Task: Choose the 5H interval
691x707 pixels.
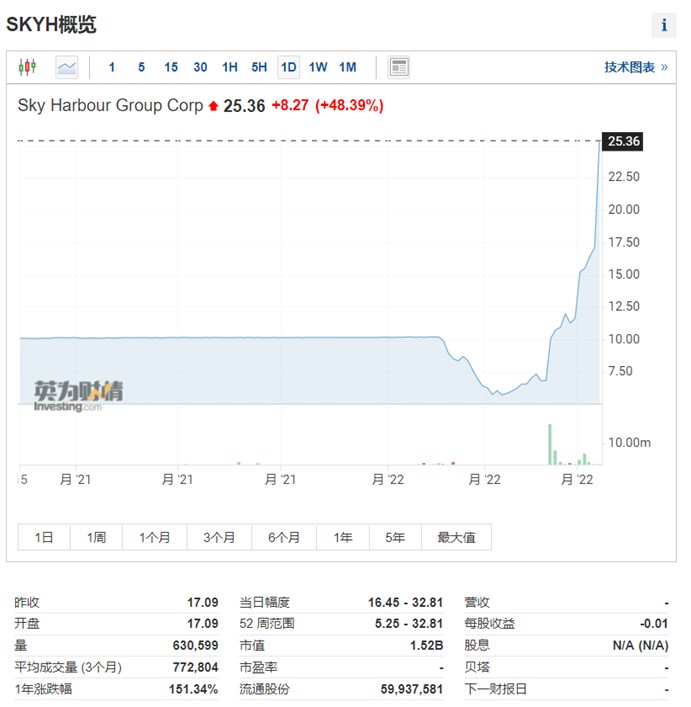Action: [259, 68]
